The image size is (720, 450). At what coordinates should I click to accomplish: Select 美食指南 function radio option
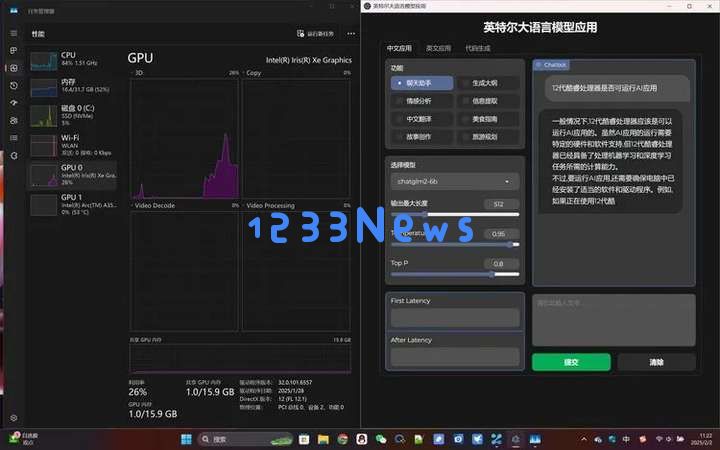pyautogui.click(x=489, y=119)
